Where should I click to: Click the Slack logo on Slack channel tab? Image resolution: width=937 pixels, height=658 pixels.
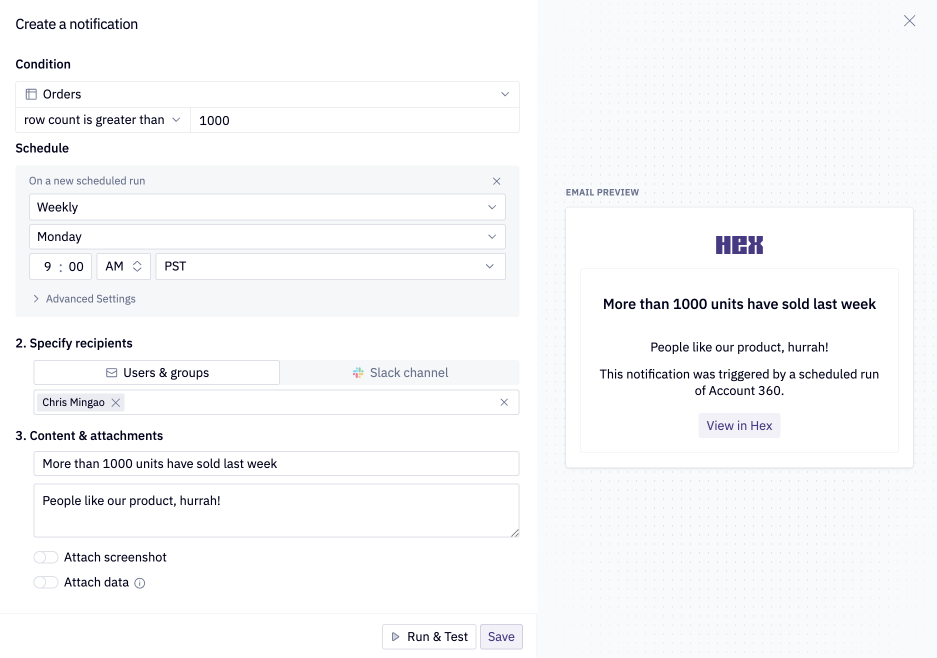click(x=358, y=372)
